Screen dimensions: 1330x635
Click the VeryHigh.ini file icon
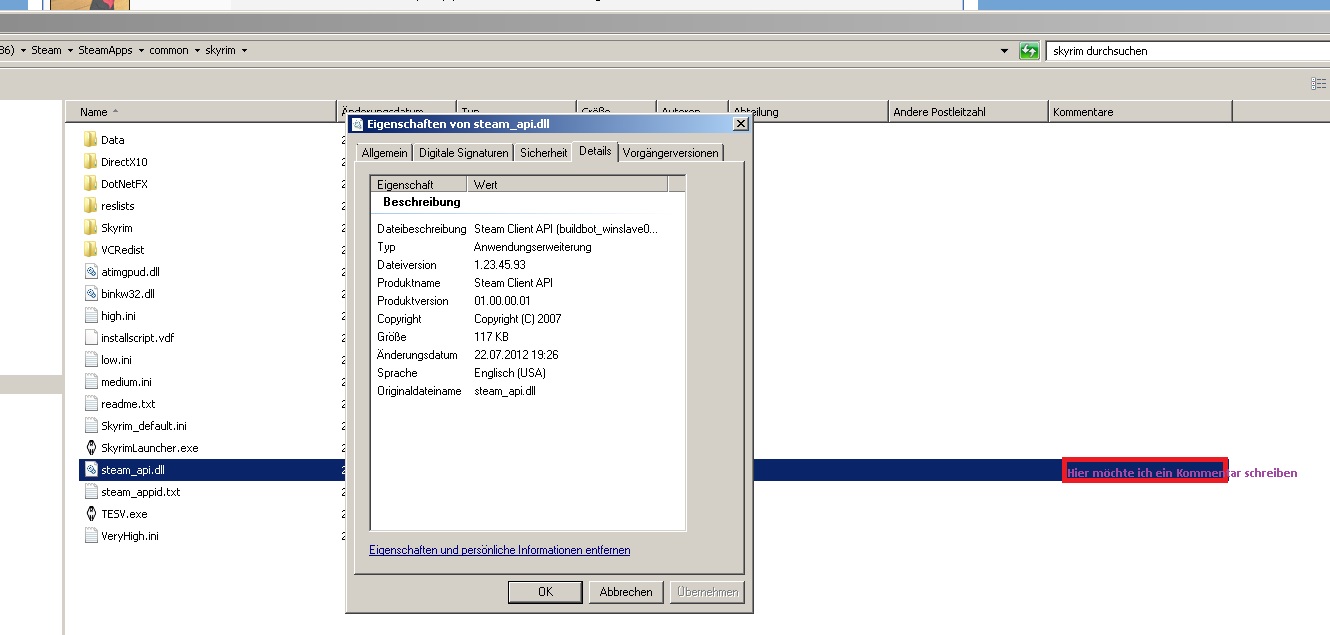point(90,535)
